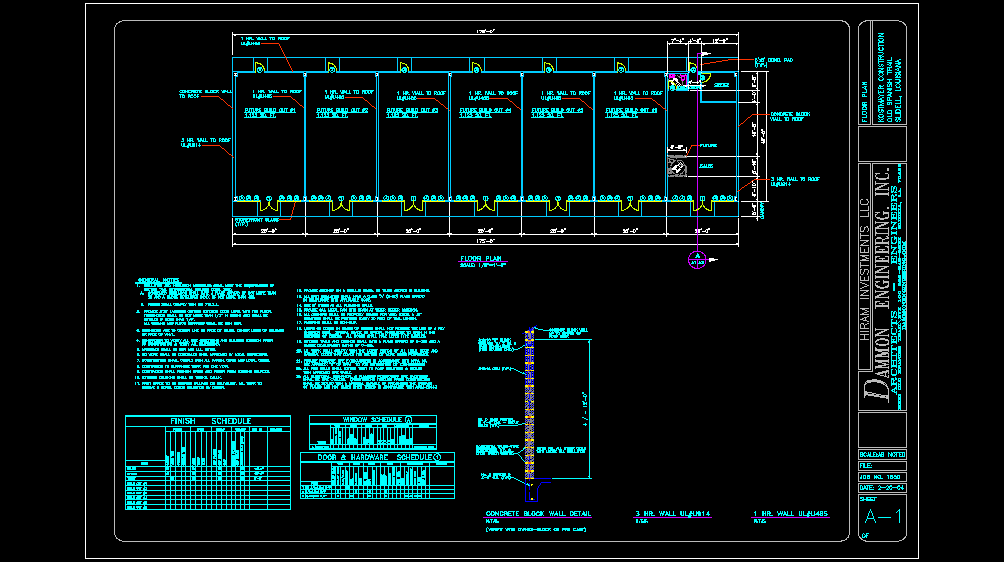Select the Floor Plan title text
Screen dimensions: 1004x562
click(479, 258)
